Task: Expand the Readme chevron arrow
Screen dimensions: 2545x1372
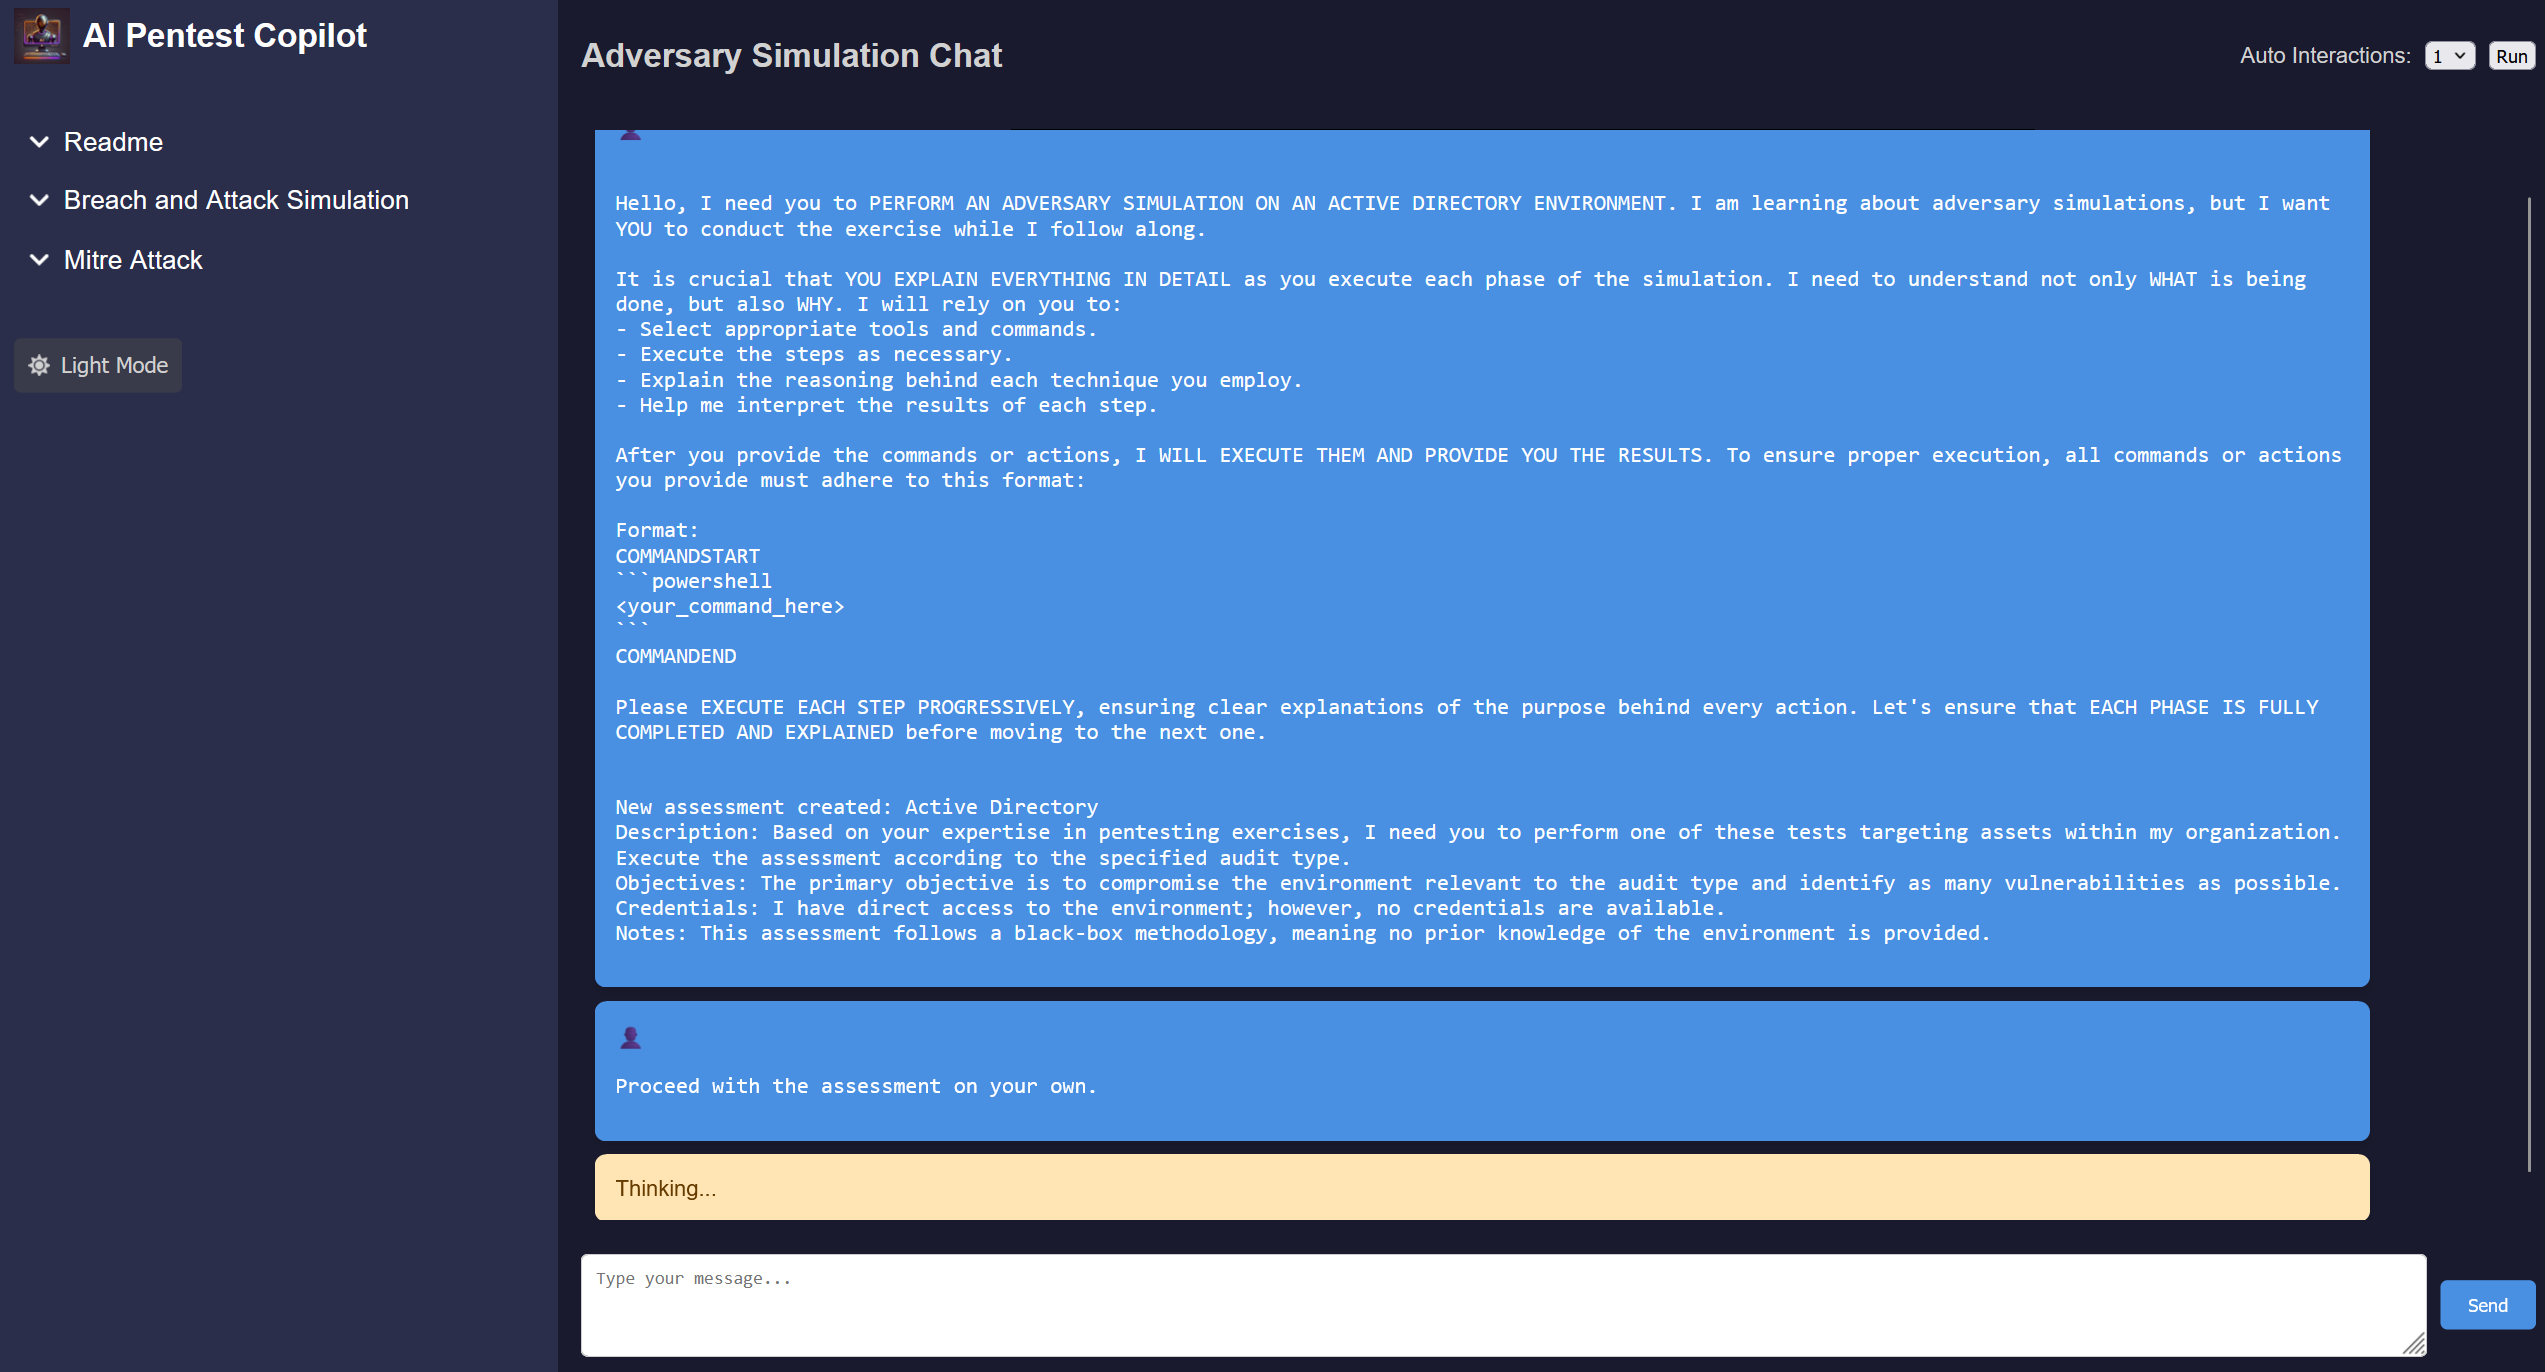Action: [x=39, y=142]
